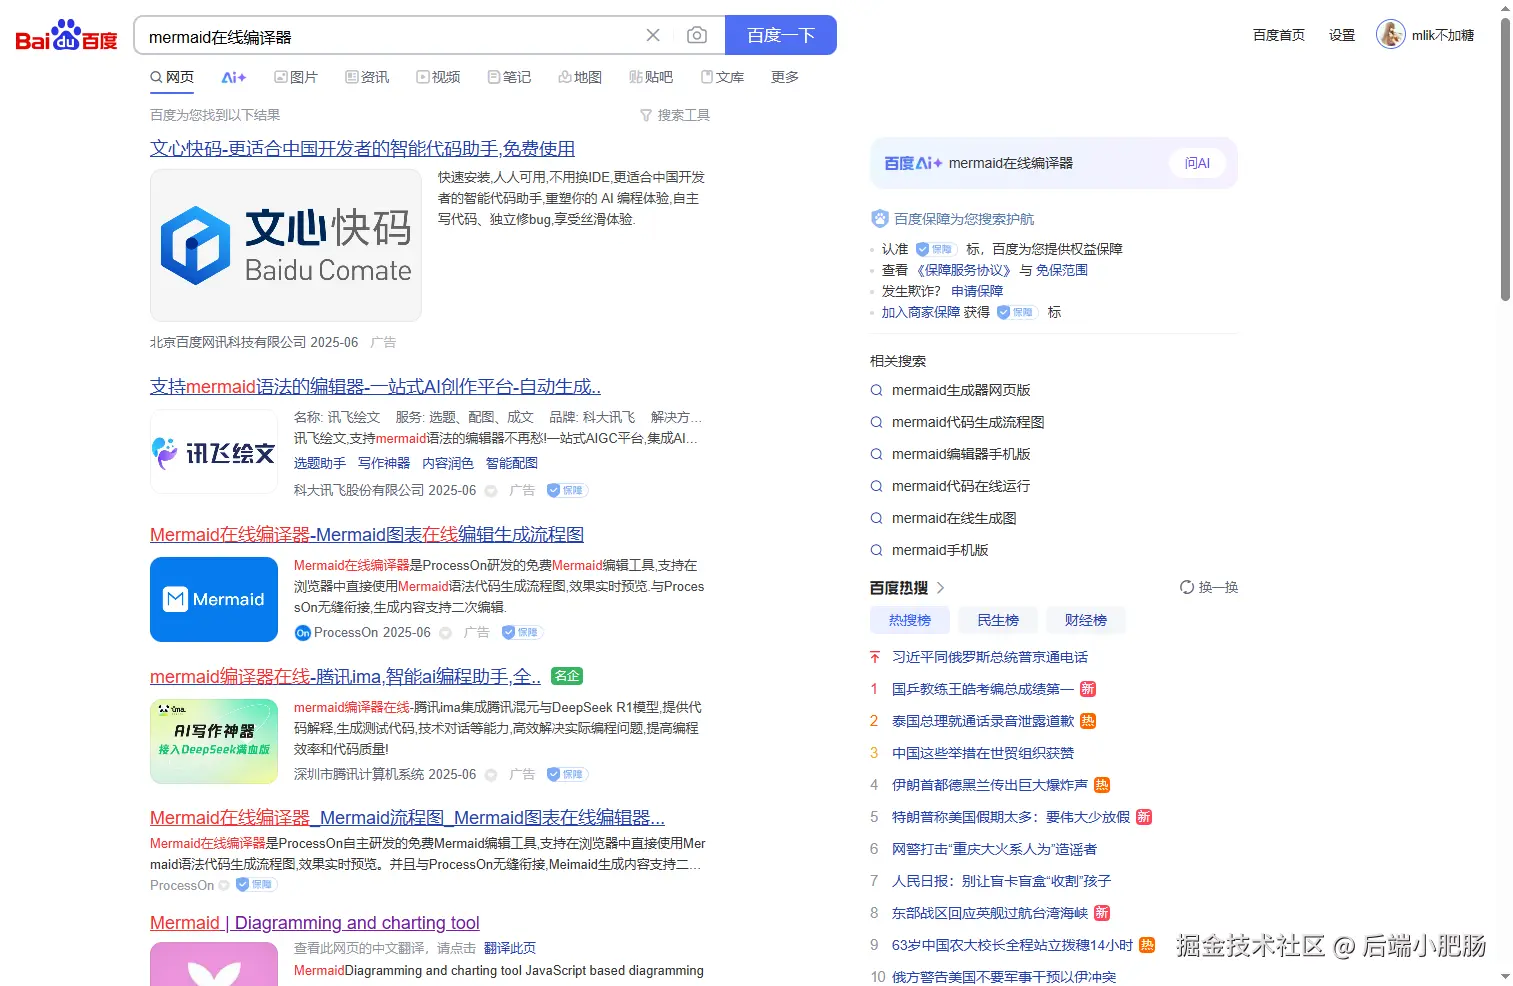Open the 选题助手 sublink
The width and height of the screenshot is (1513, 986).
[320, 463]
